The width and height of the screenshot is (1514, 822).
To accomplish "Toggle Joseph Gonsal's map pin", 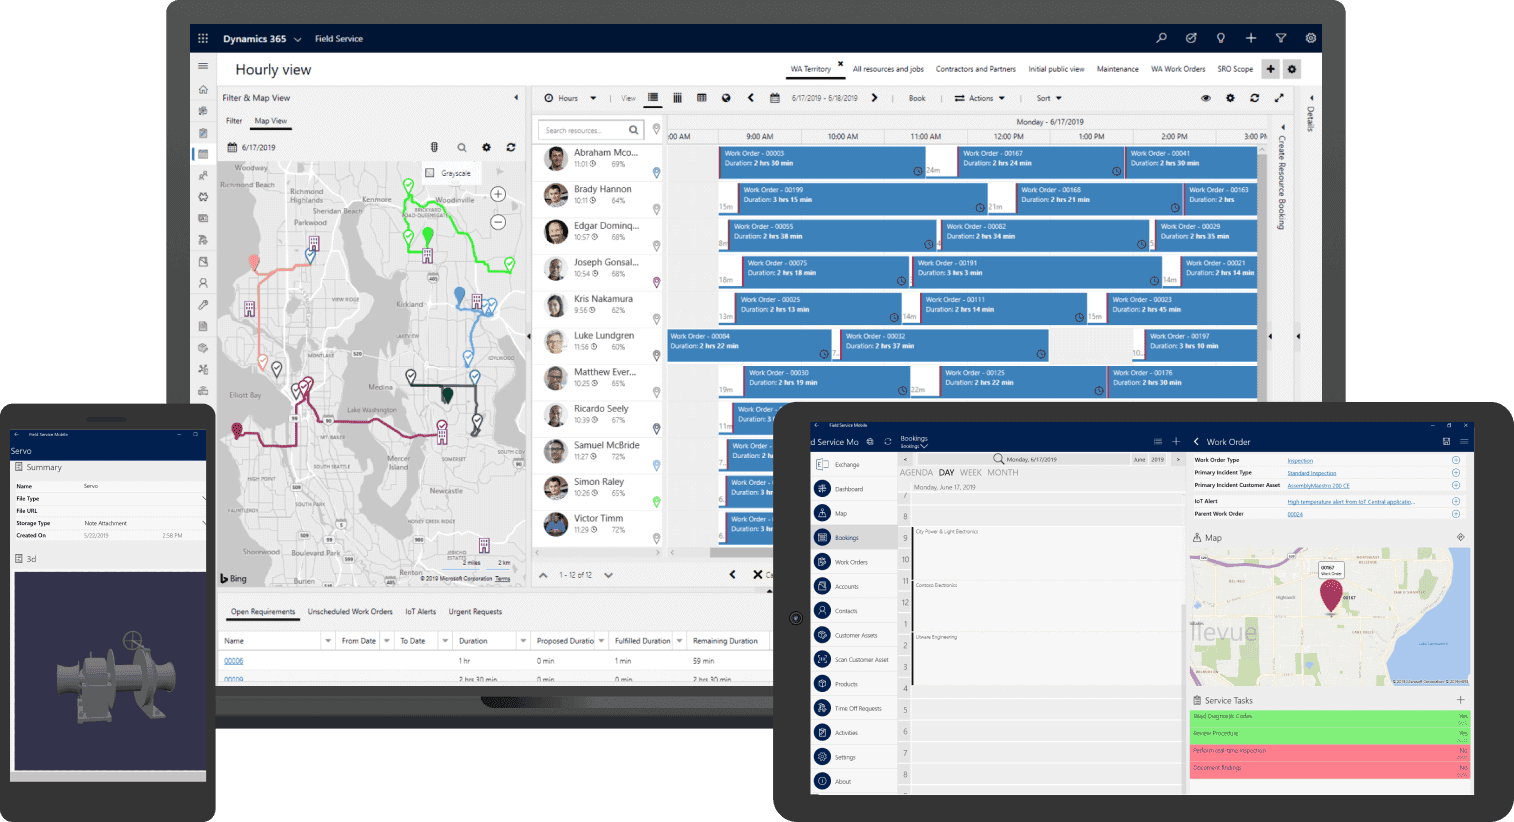I will point(656,283).
